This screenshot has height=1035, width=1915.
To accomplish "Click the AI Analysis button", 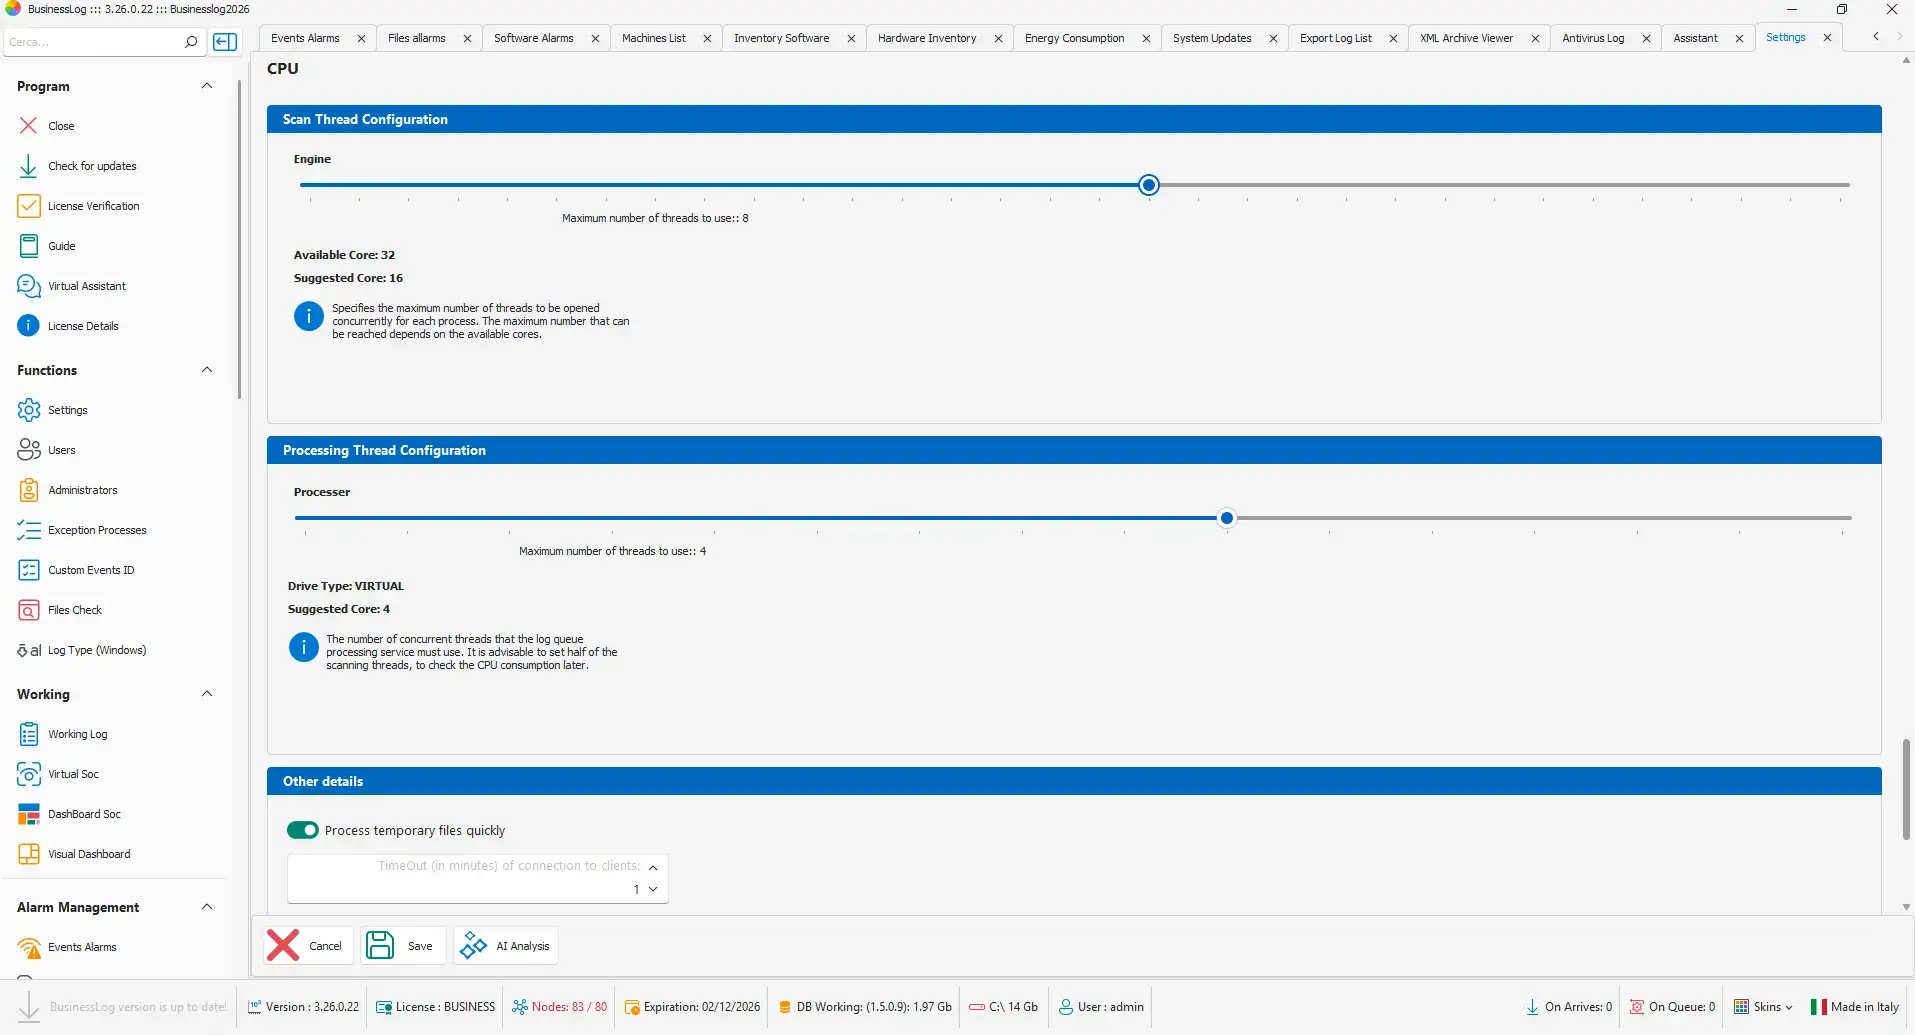I will (505, 945).
